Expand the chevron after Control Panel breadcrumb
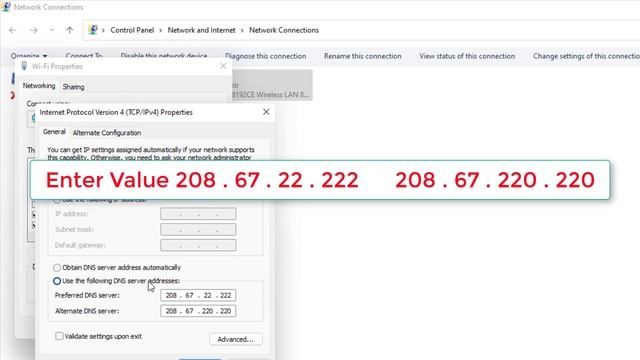This screenshot has height=360, width=640. 161,30
